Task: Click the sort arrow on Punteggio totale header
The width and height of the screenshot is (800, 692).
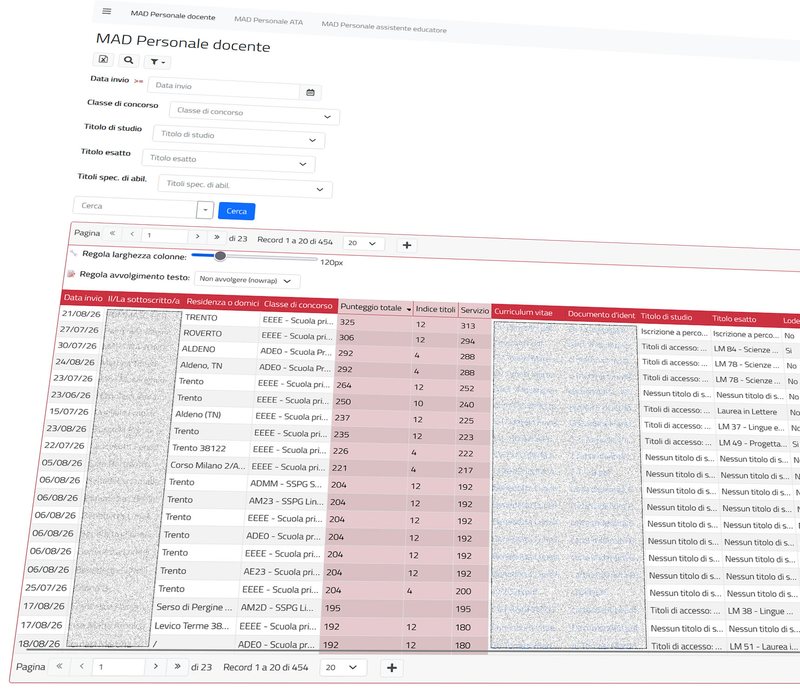Action: pos(409,309)
